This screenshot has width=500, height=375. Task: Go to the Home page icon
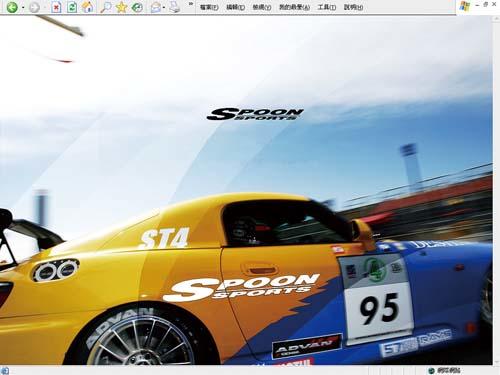pyautogui.click(x=88, y=7)
